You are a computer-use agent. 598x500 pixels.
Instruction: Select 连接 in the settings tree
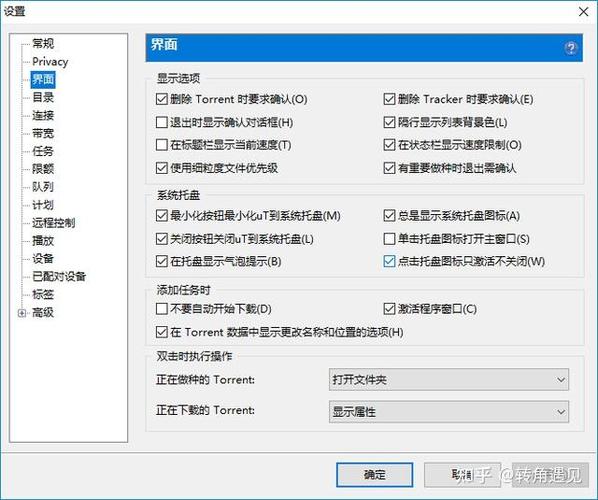tap(43, 116)
